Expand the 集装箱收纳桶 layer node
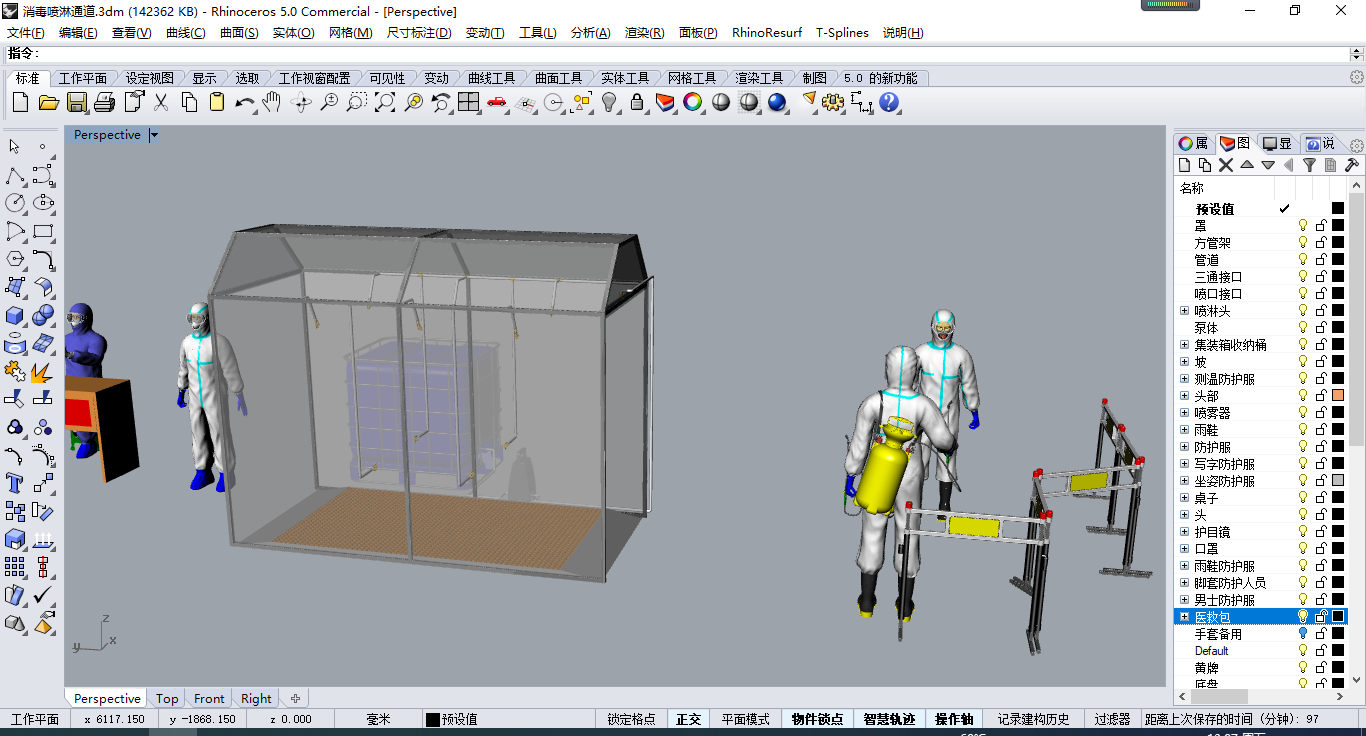Viewport: 1366px width, 736px height. [1185, 345]
